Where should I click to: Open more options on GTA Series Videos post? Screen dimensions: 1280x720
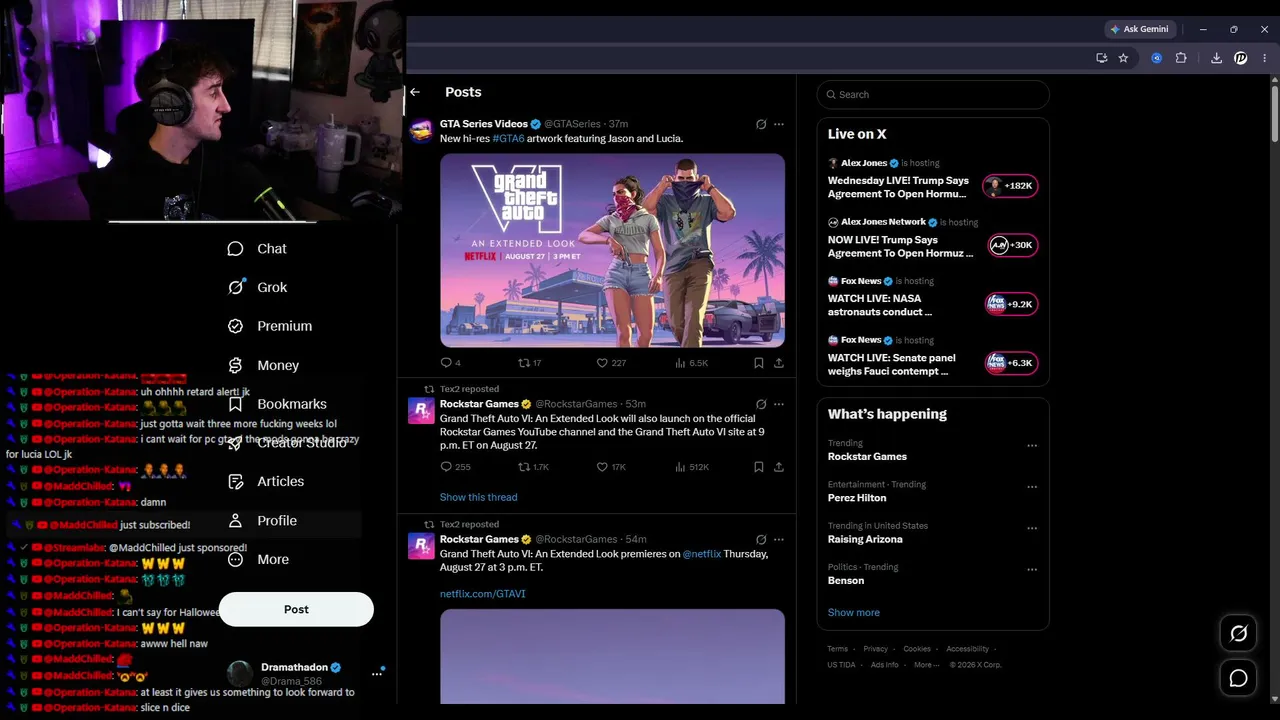[x=779, y=124]
